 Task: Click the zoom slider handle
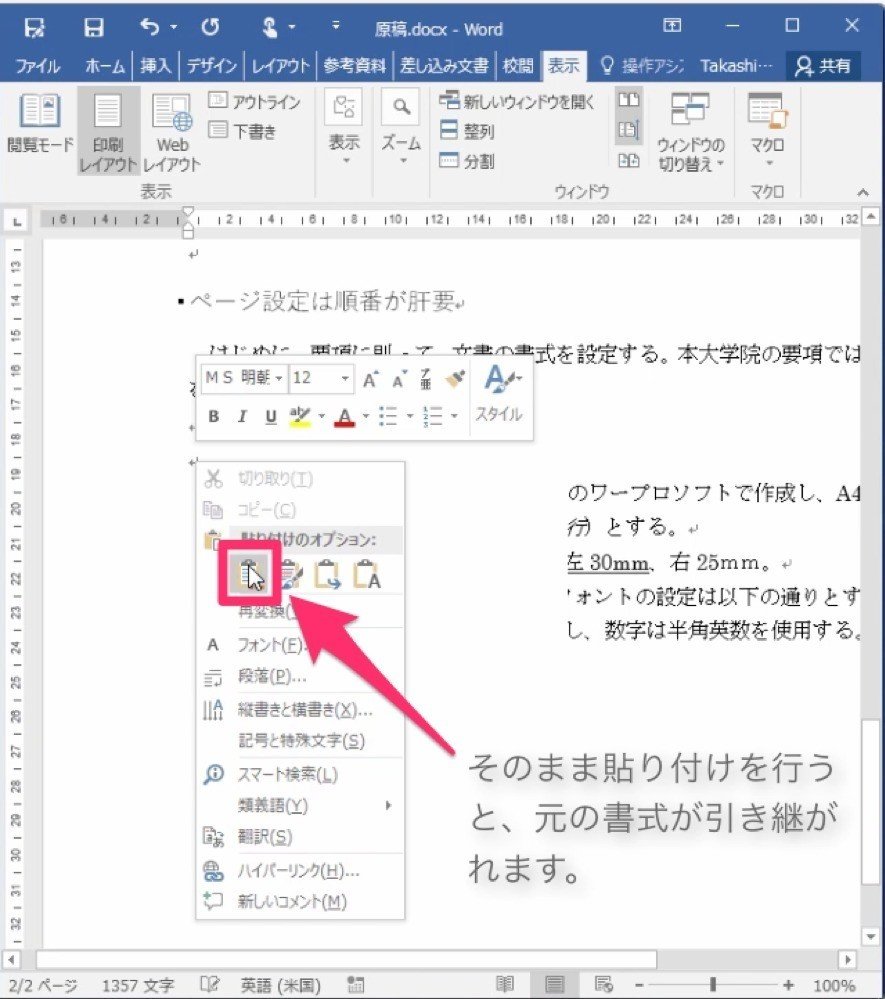[713, 985]
